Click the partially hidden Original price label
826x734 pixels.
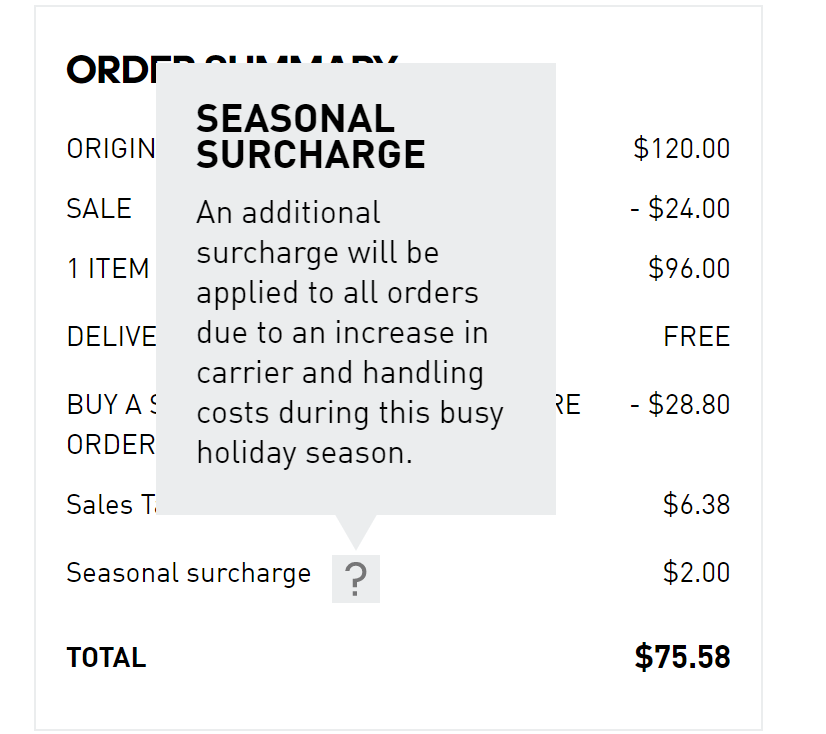pos(111,149)
